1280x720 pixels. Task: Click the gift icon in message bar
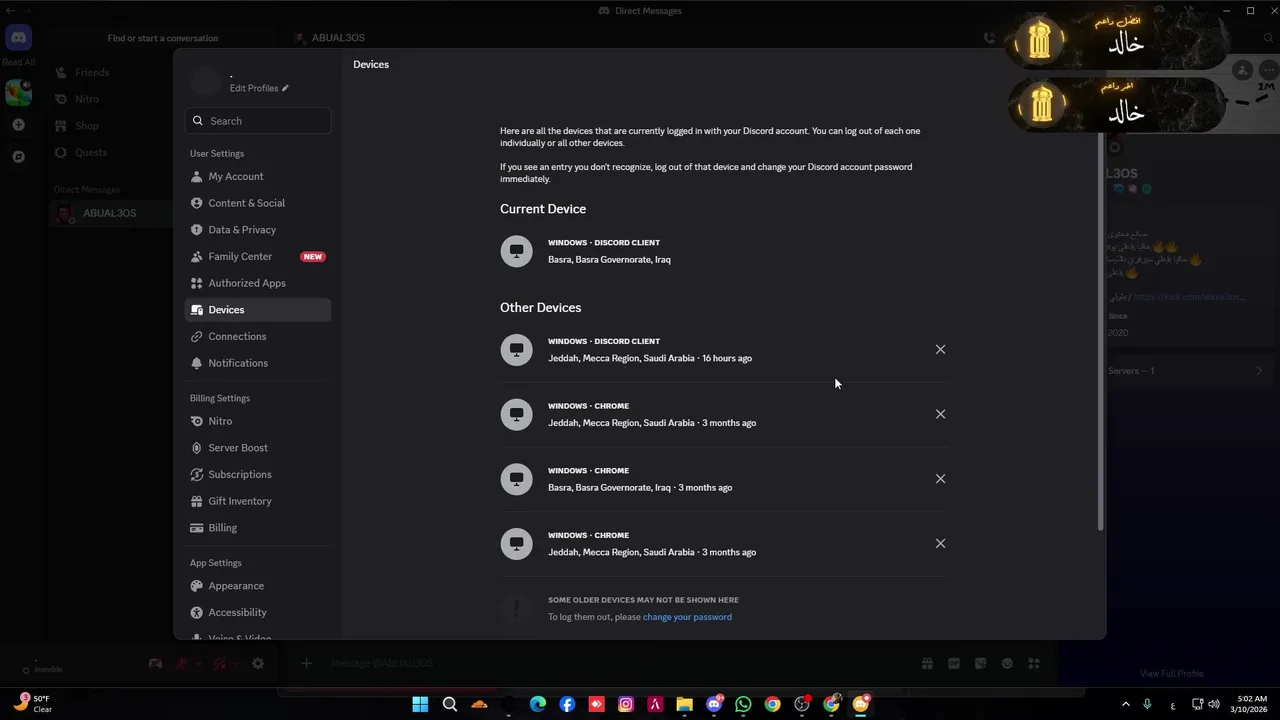[x=927, y=663]
